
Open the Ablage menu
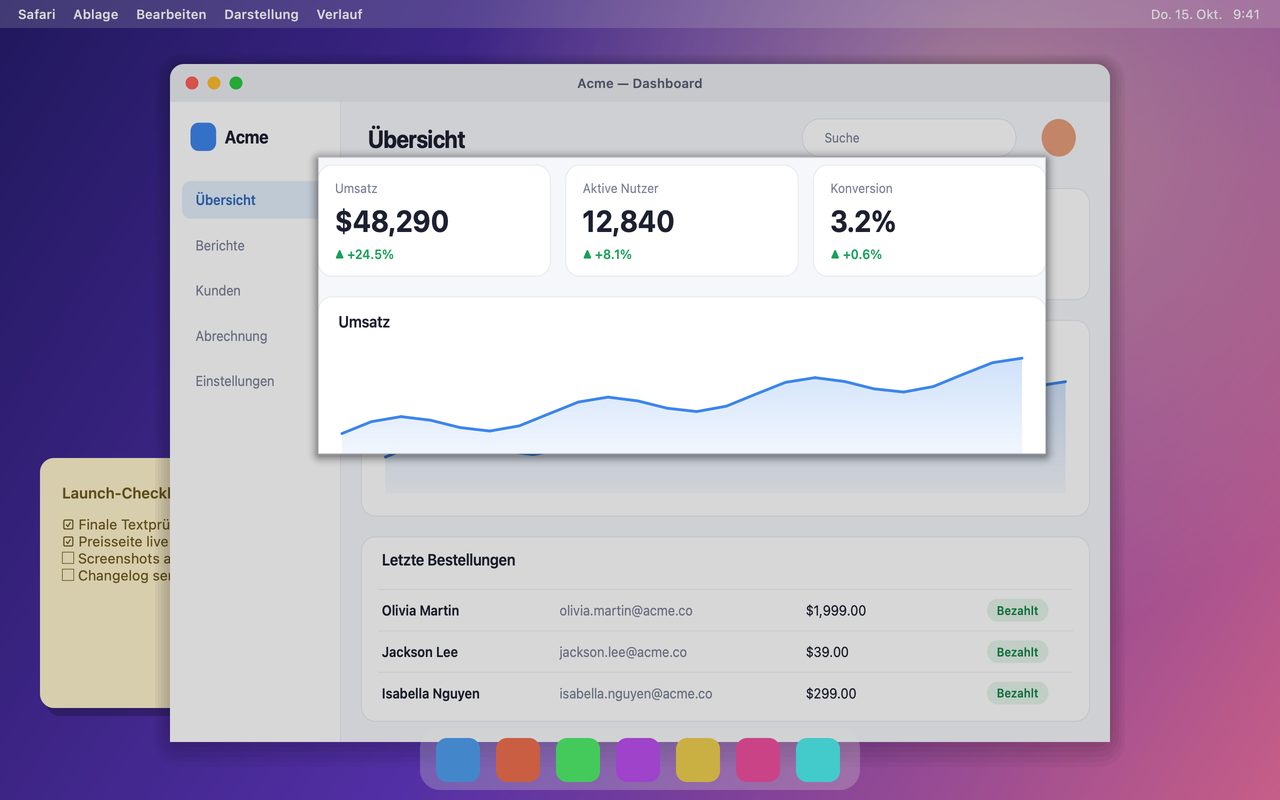[96, 14]
